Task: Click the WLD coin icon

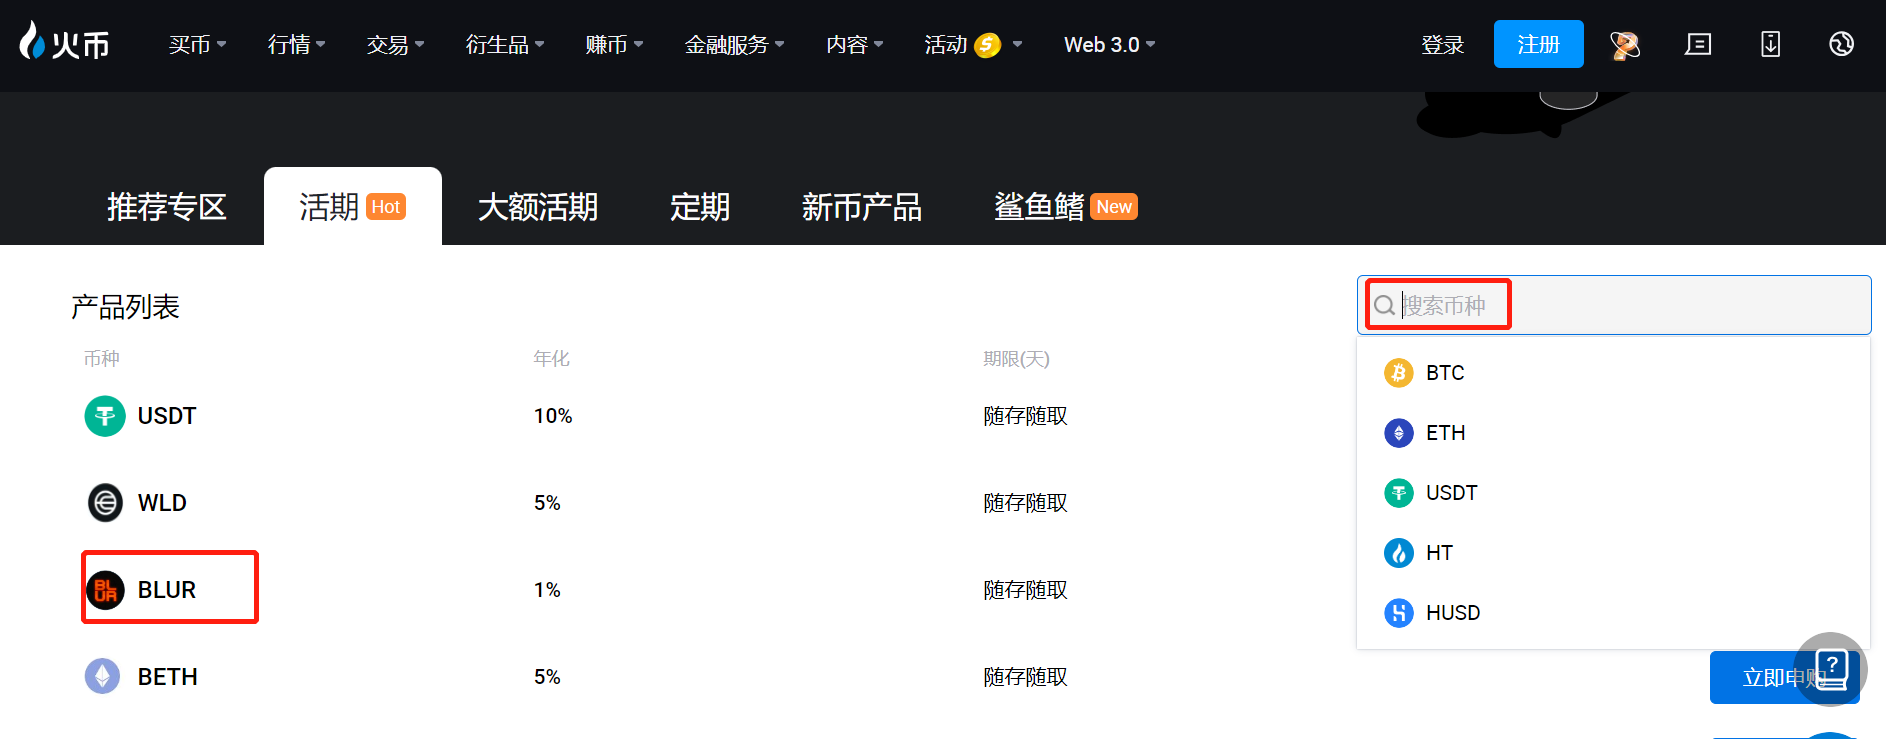Action: click(x=105, y=503)
